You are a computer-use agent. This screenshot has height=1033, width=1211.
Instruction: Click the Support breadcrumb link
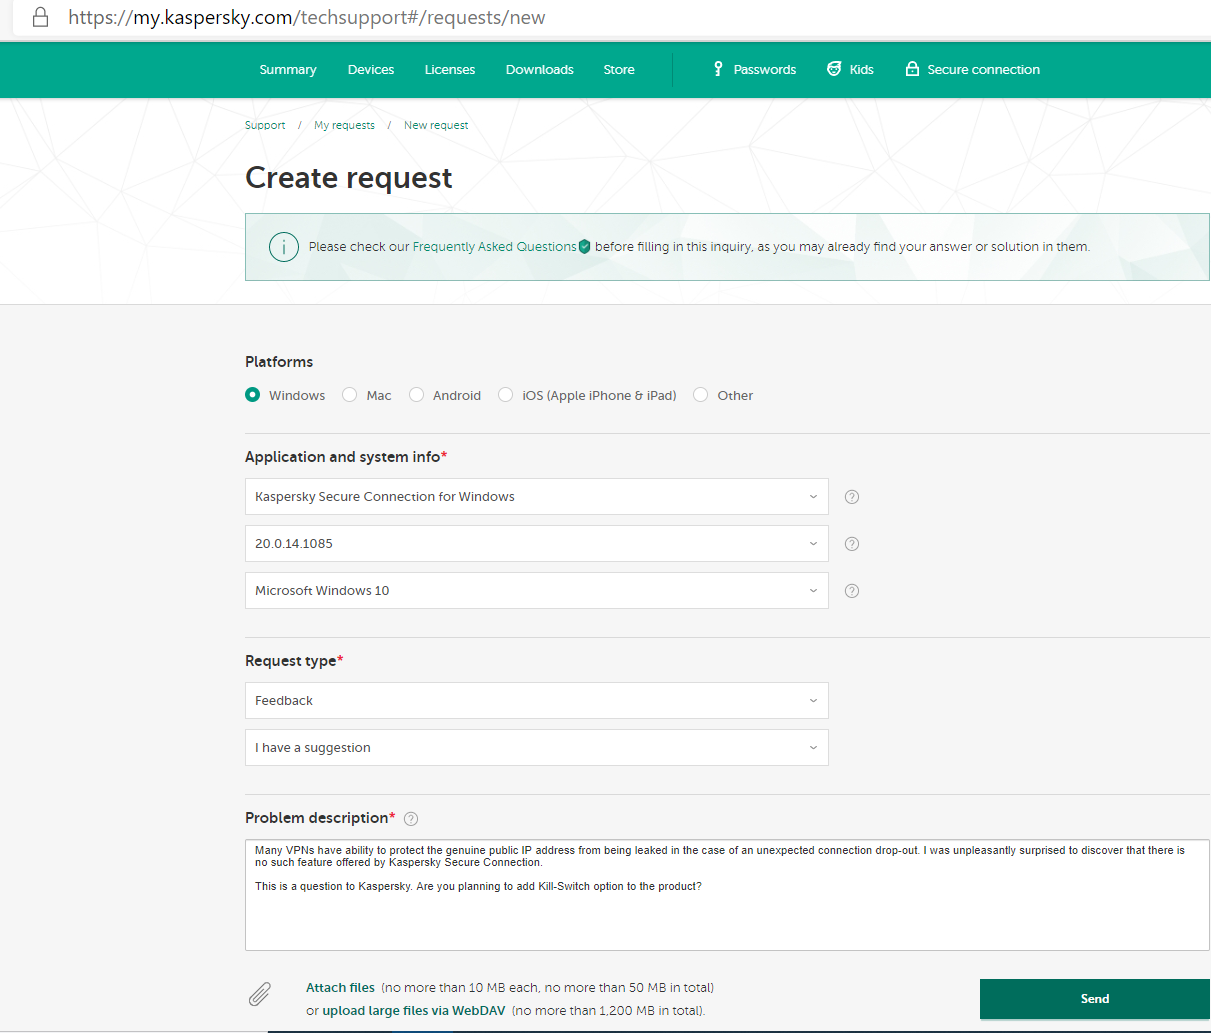tap(265, 125)
